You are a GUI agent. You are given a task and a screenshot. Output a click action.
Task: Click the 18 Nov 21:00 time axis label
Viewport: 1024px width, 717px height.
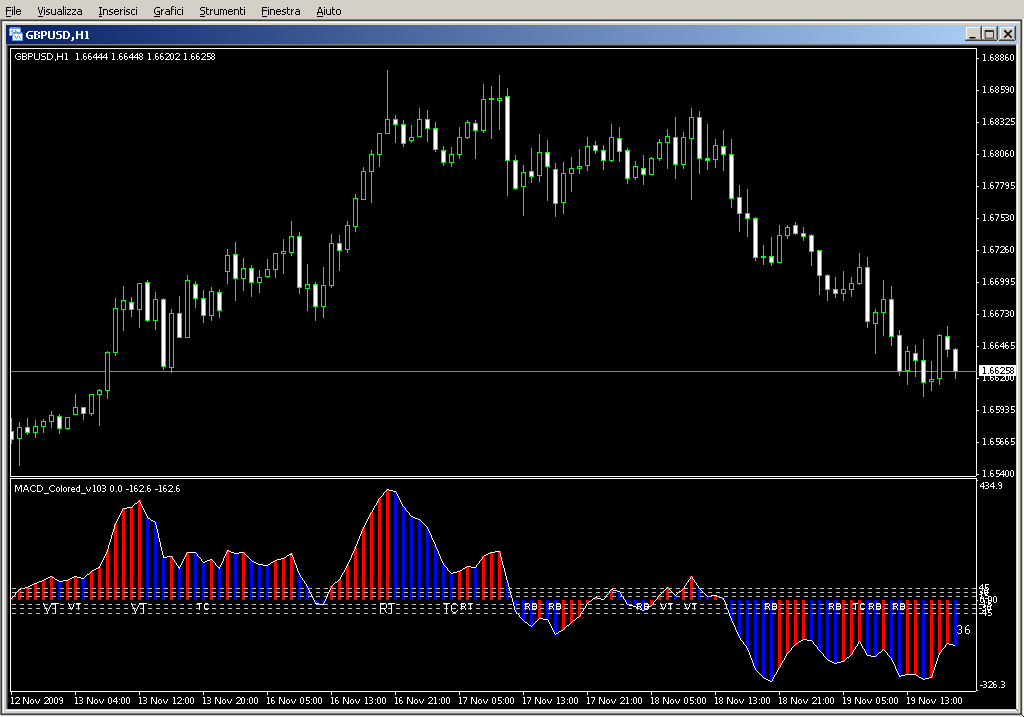click(806, 701)
